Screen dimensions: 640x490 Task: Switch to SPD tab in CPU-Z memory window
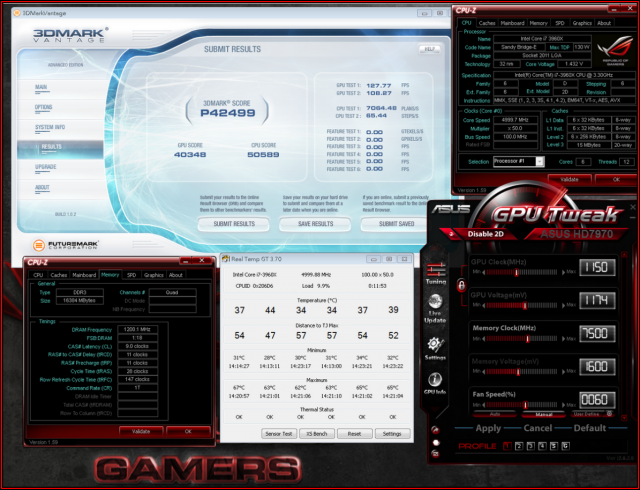coord(131,275)
